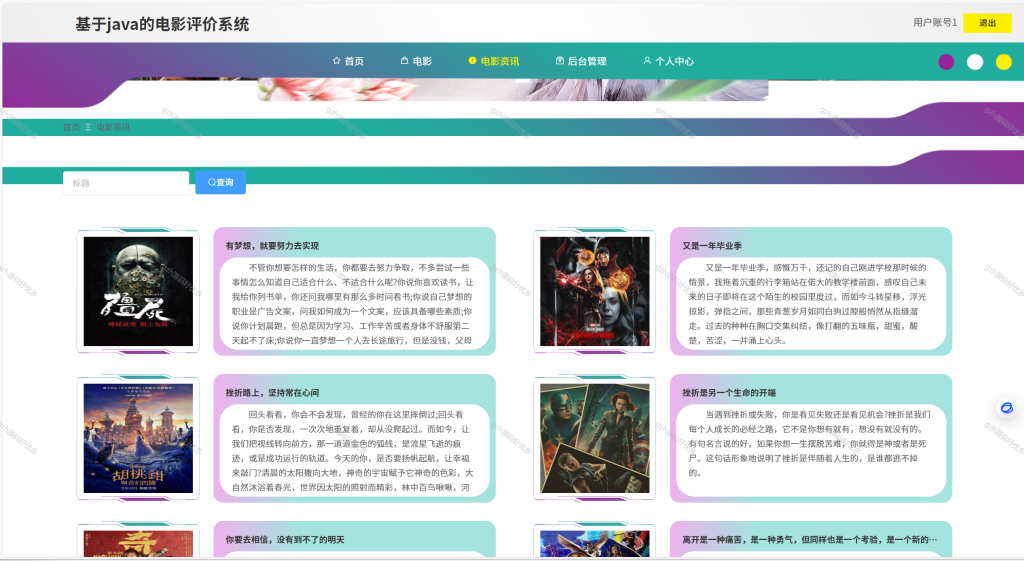Click the site title 基于java的电影评价系统

click(x=162, y=25)
